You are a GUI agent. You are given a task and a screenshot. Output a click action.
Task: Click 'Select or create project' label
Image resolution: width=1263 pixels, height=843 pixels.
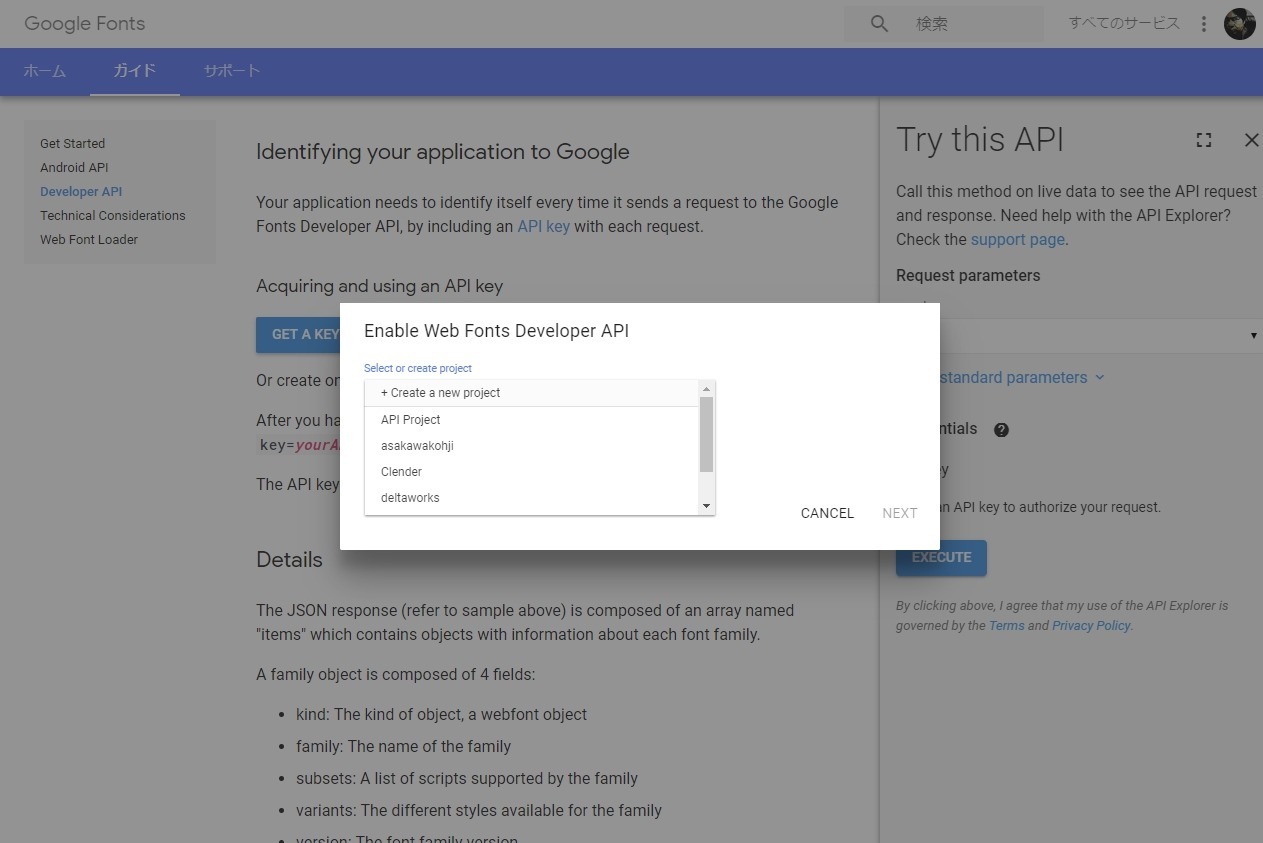[x=418, y=368]
